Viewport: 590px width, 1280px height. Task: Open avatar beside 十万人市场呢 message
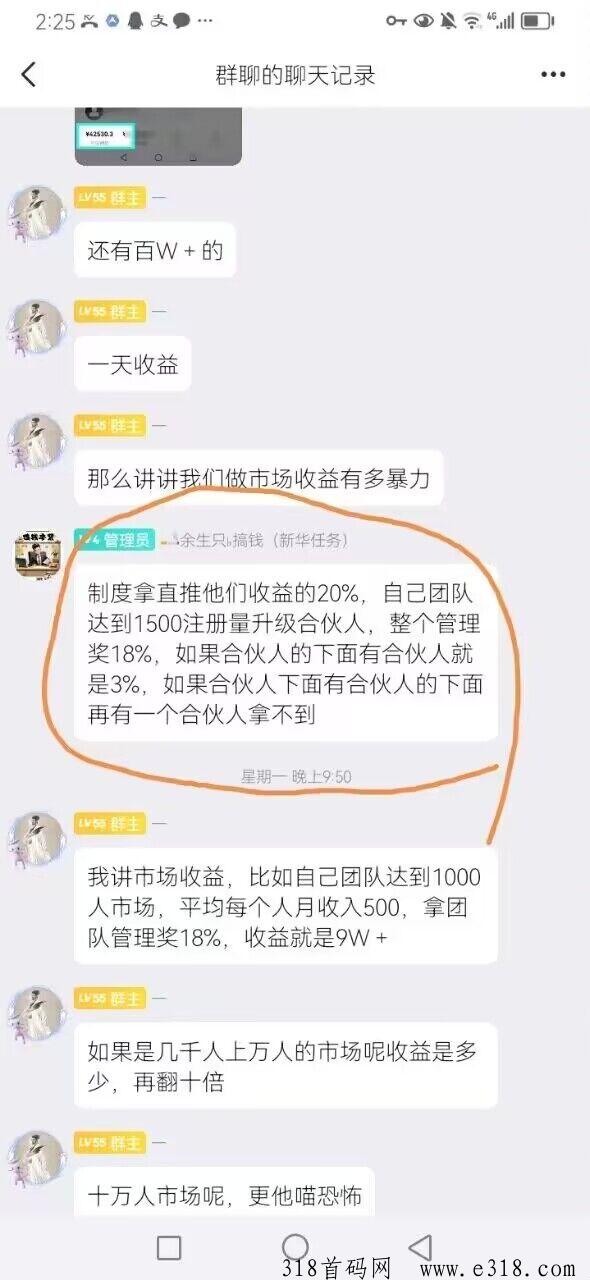click(x=37, y=1158)
